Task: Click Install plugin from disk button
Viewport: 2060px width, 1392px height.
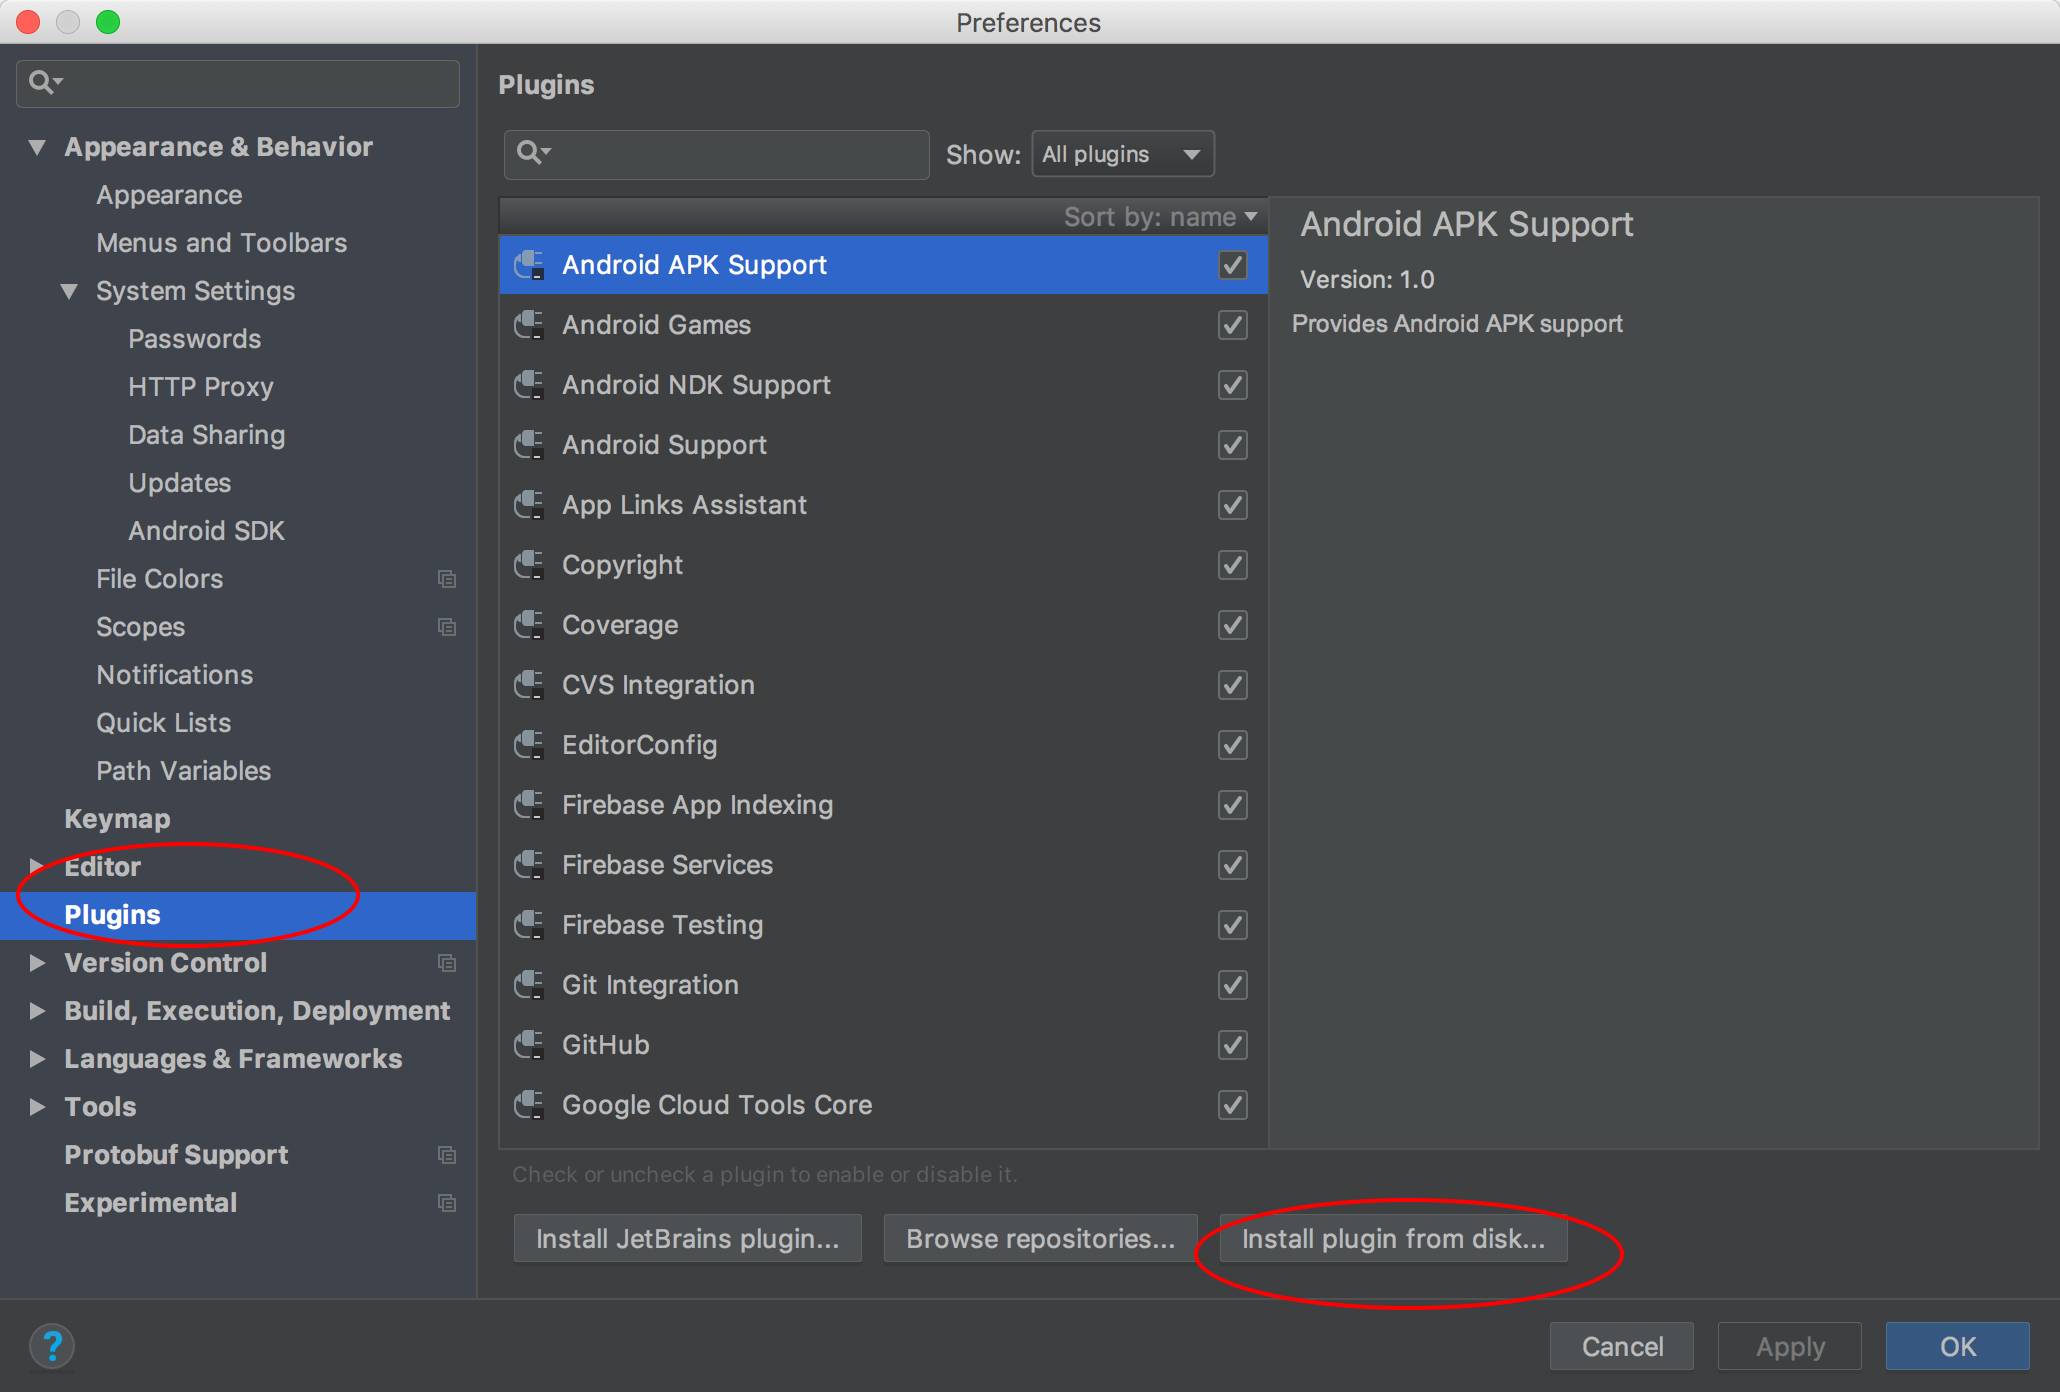Action: (1394, 1239)
